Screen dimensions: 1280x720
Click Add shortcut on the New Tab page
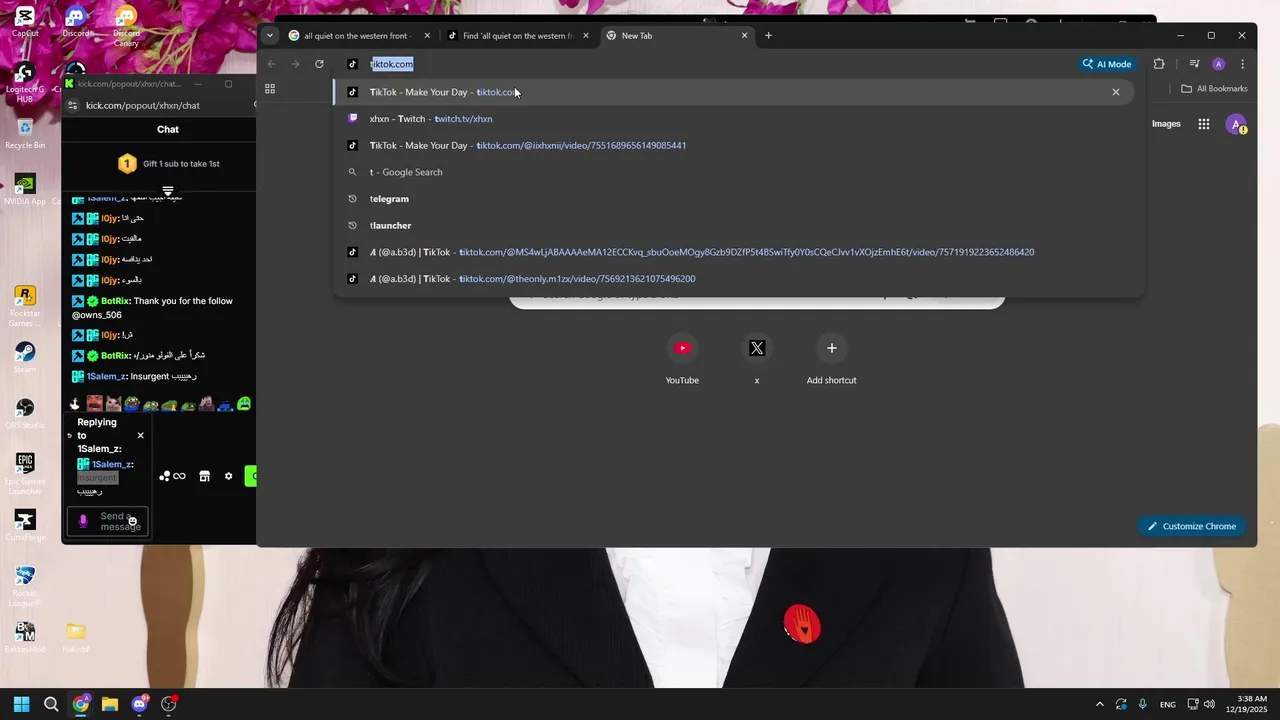click(831, 360)
